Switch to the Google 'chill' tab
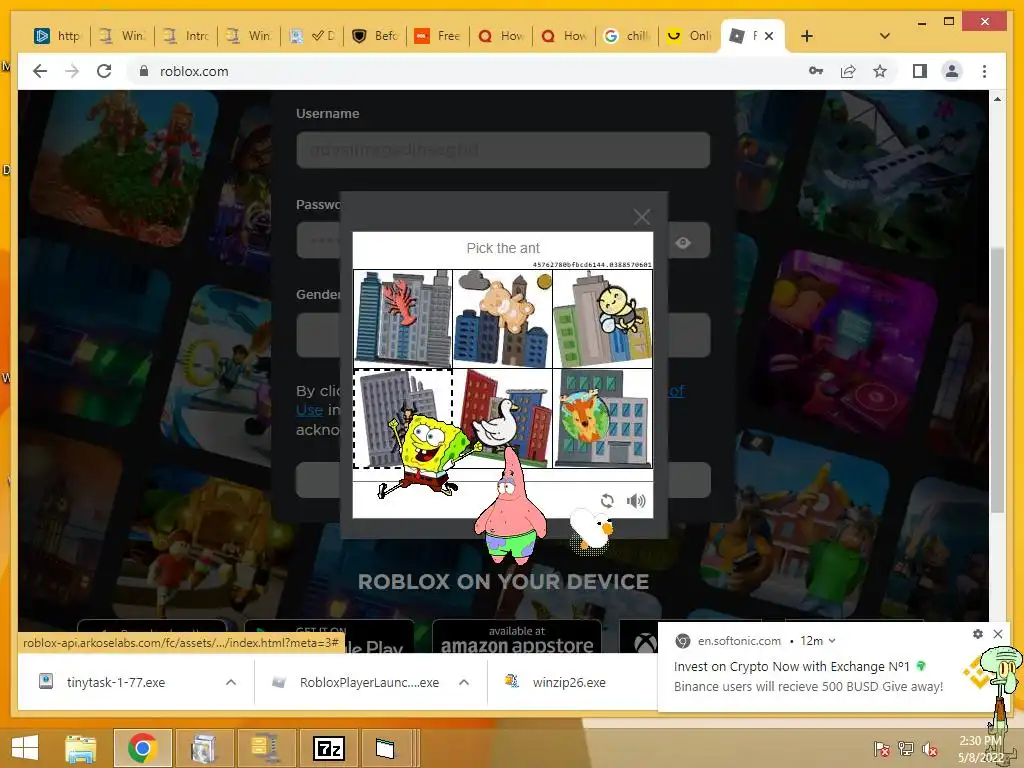The width and height of the screenshot is (1024, 768). (x=626, y=36)
